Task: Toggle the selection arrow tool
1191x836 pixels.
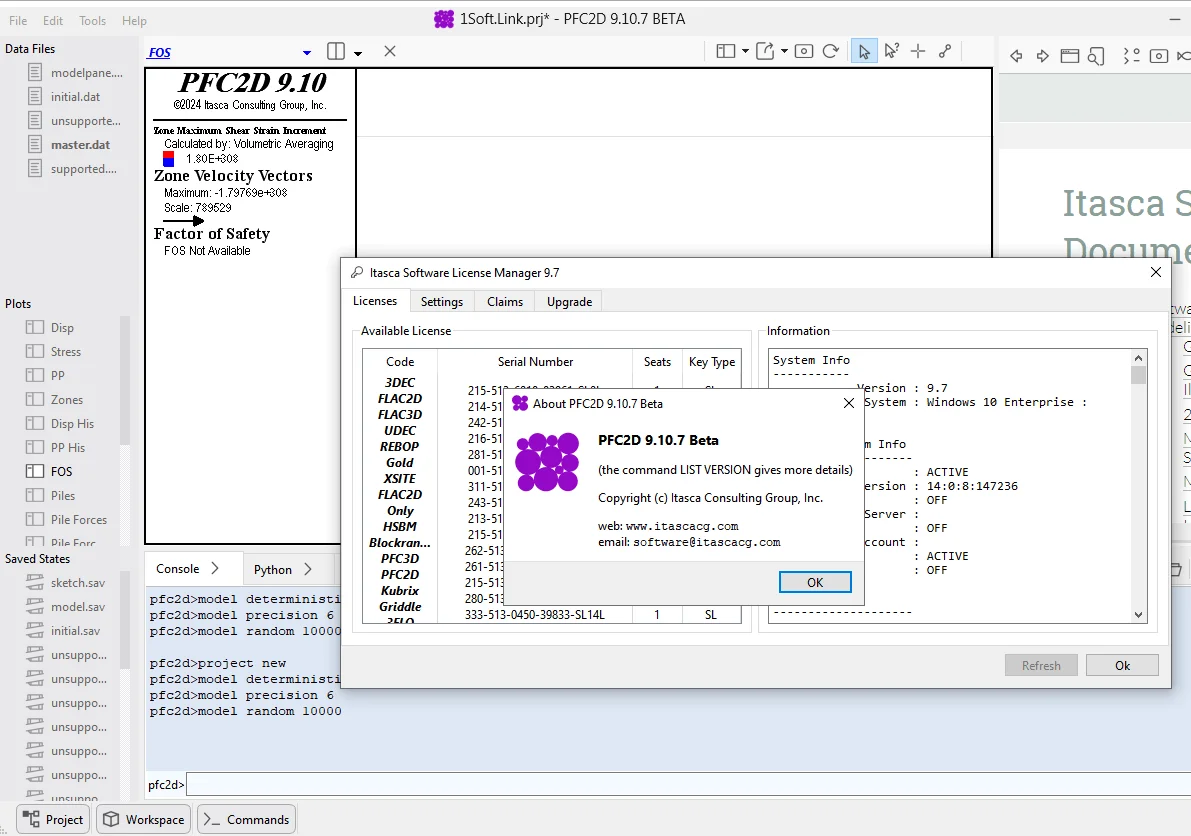Action: [x=864, y=51]
